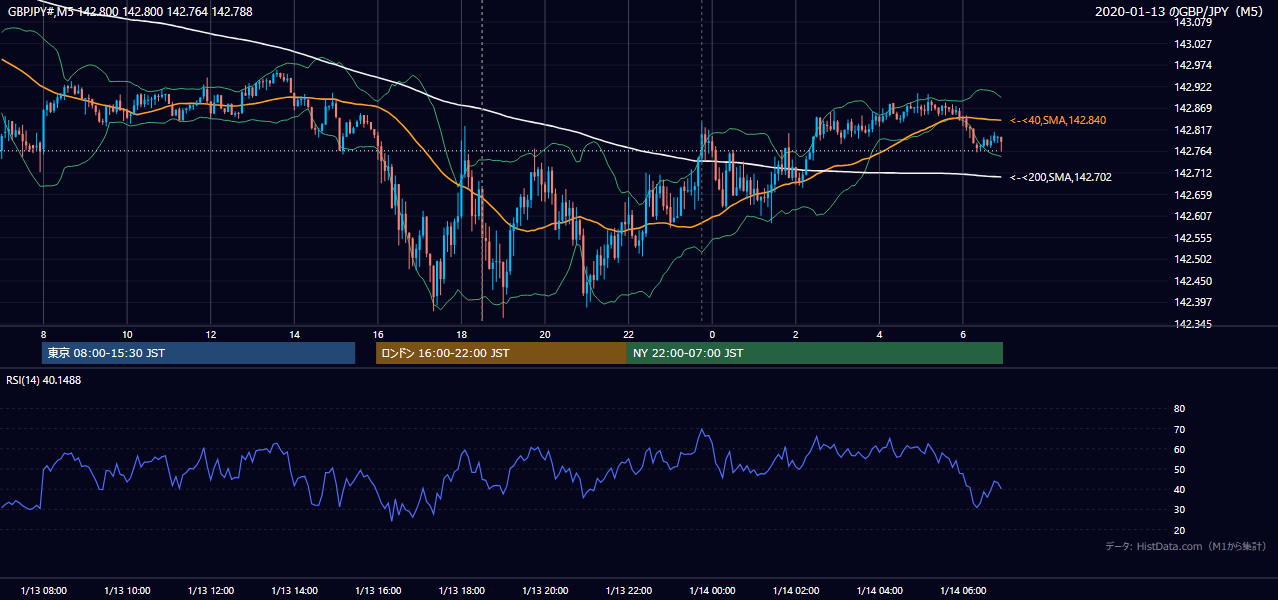Click the 200 SMA 142.702 label
The image size is (1278, 600).
tap(1061, 177)
